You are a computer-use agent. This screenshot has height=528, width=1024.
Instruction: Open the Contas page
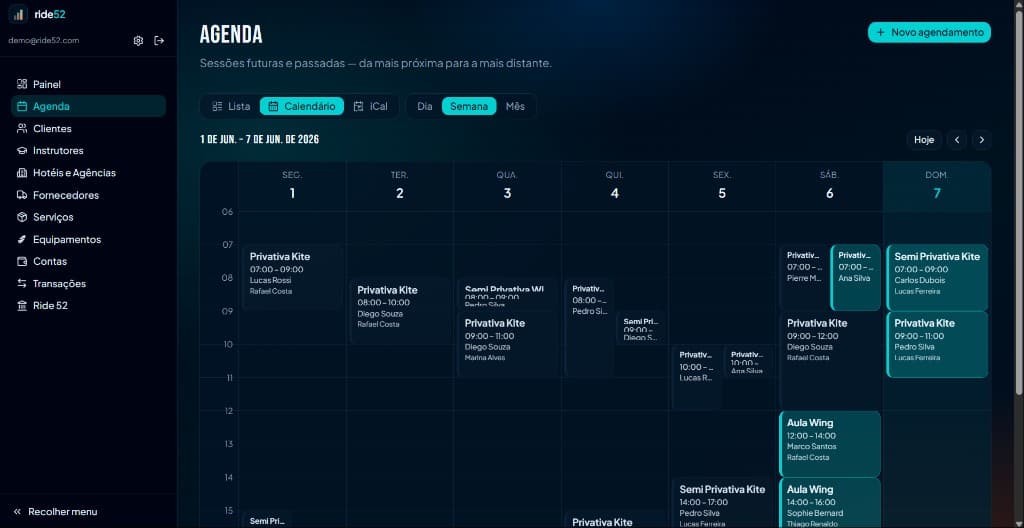click(x=88, y=261)
